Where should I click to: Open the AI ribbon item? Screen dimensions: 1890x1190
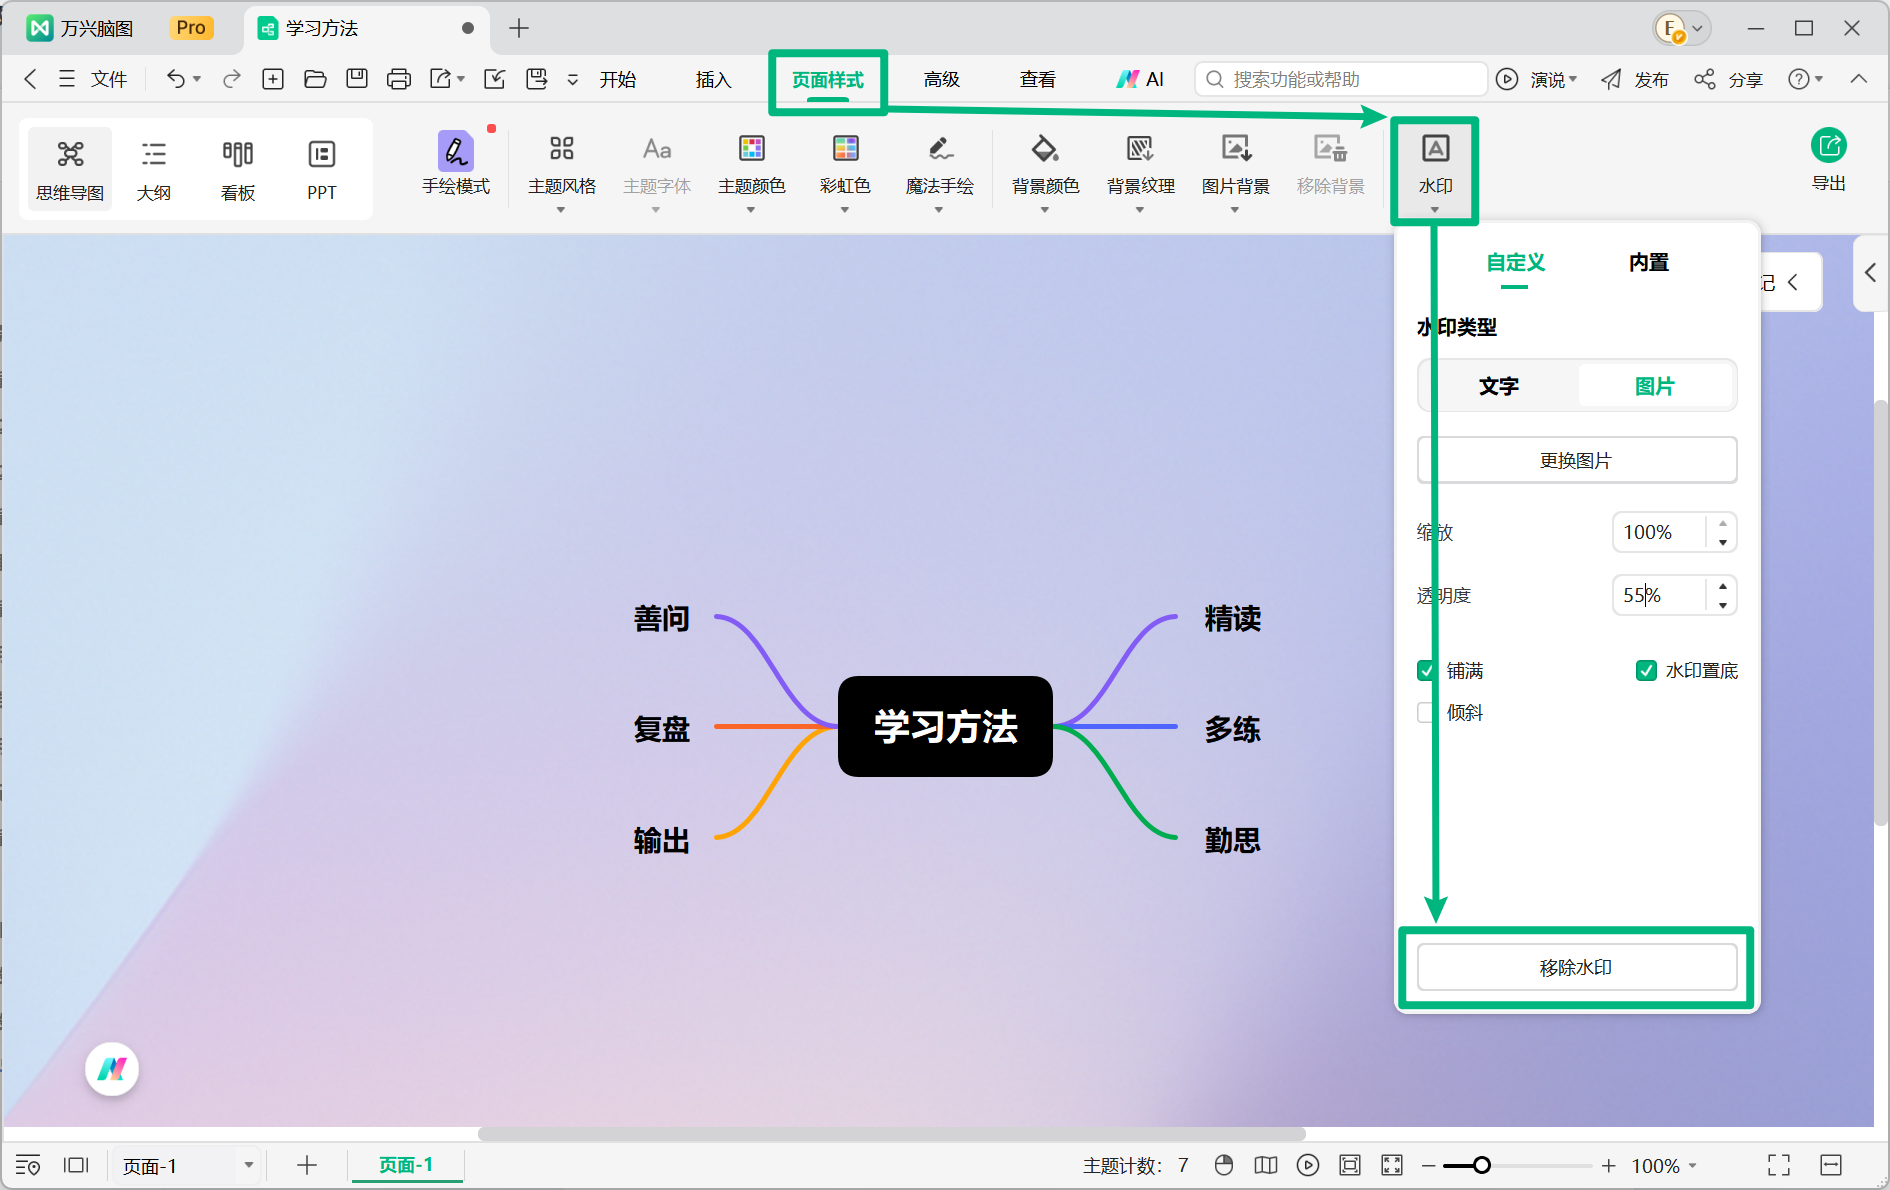[x=1140, y=79]
